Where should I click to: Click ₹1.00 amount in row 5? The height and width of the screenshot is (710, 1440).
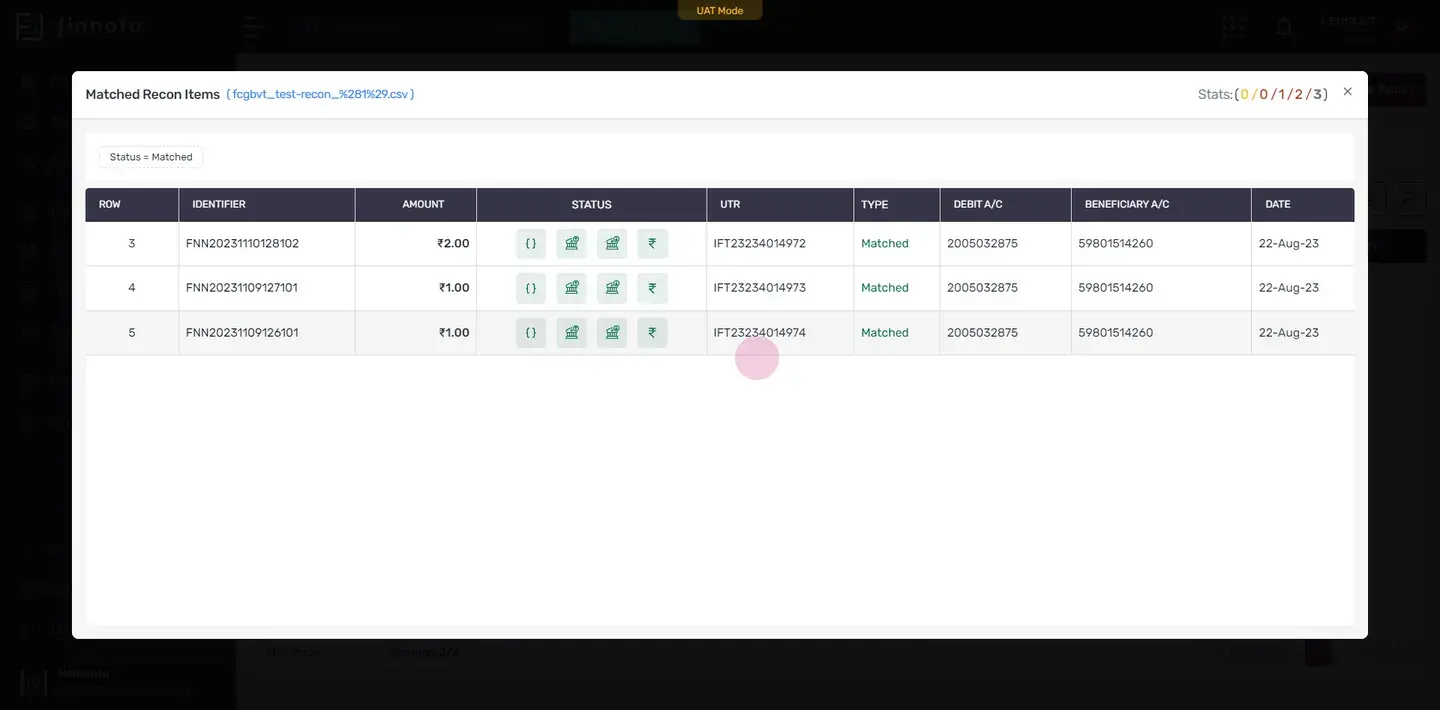point(454,333)
